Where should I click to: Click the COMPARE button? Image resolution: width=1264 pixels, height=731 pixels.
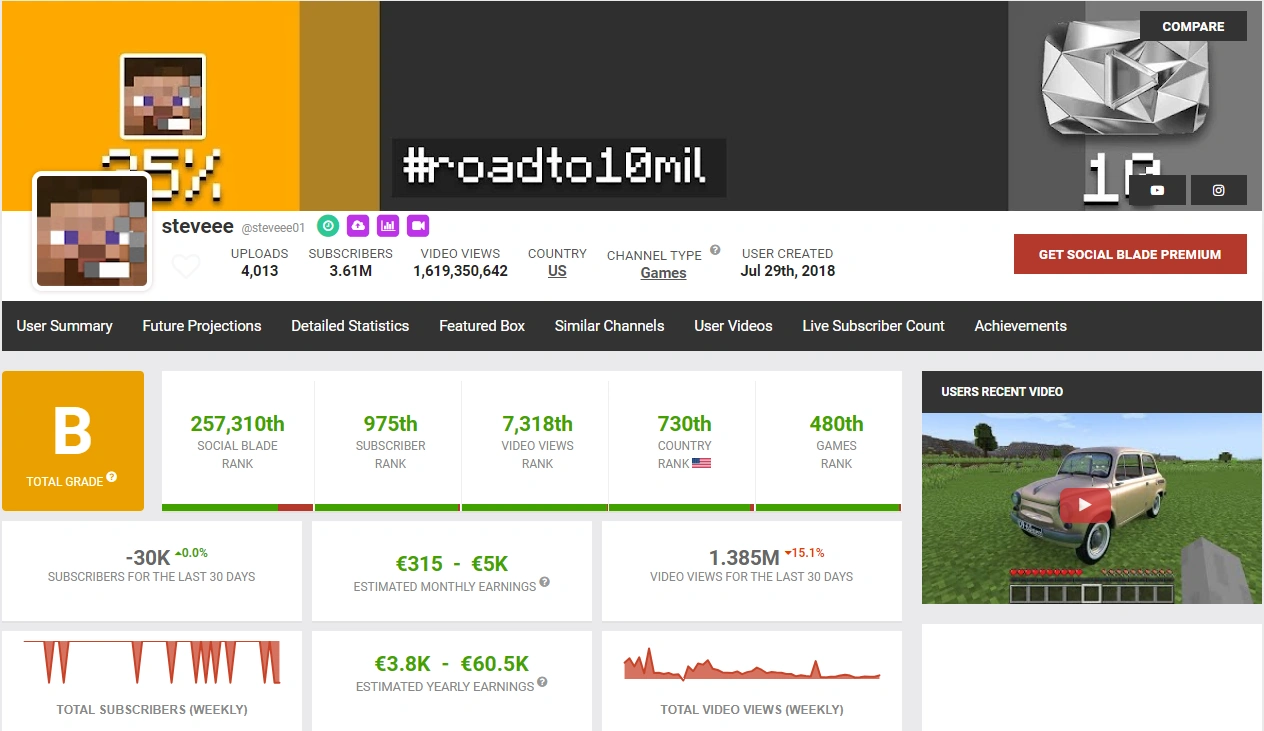pos(1193,26)
